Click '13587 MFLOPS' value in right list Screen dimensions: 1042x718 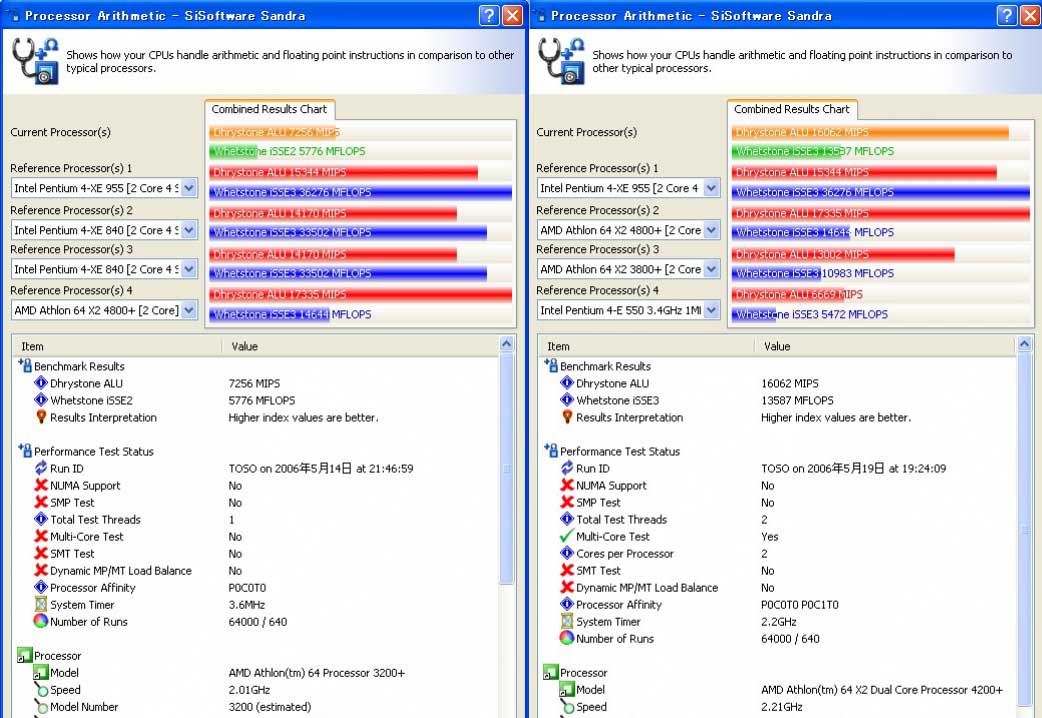[x=797, y=400]
